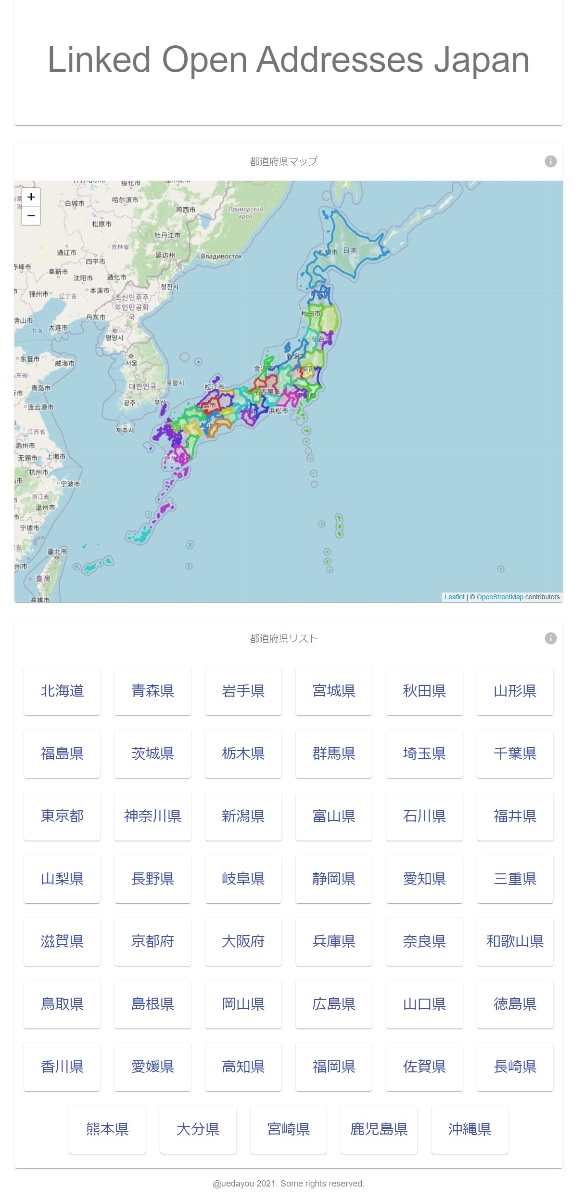Click the 大阪府 button
This screenshot has width=585, height=1200.
[243, 942]
